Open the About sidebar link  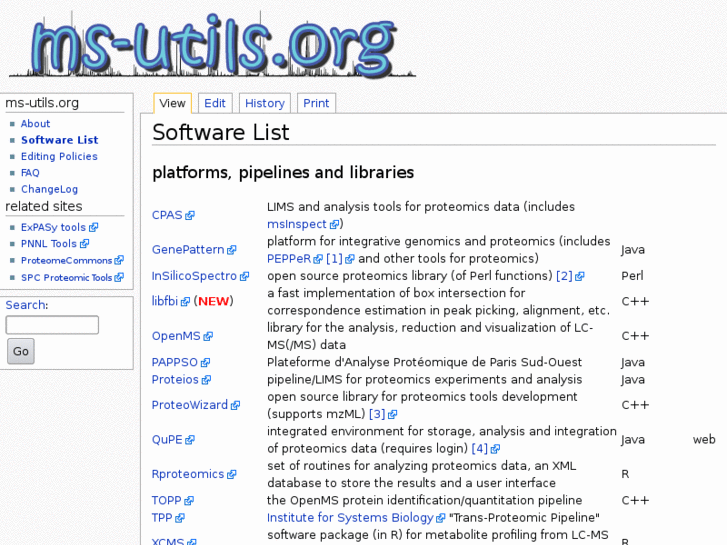(x=35, y=123)
